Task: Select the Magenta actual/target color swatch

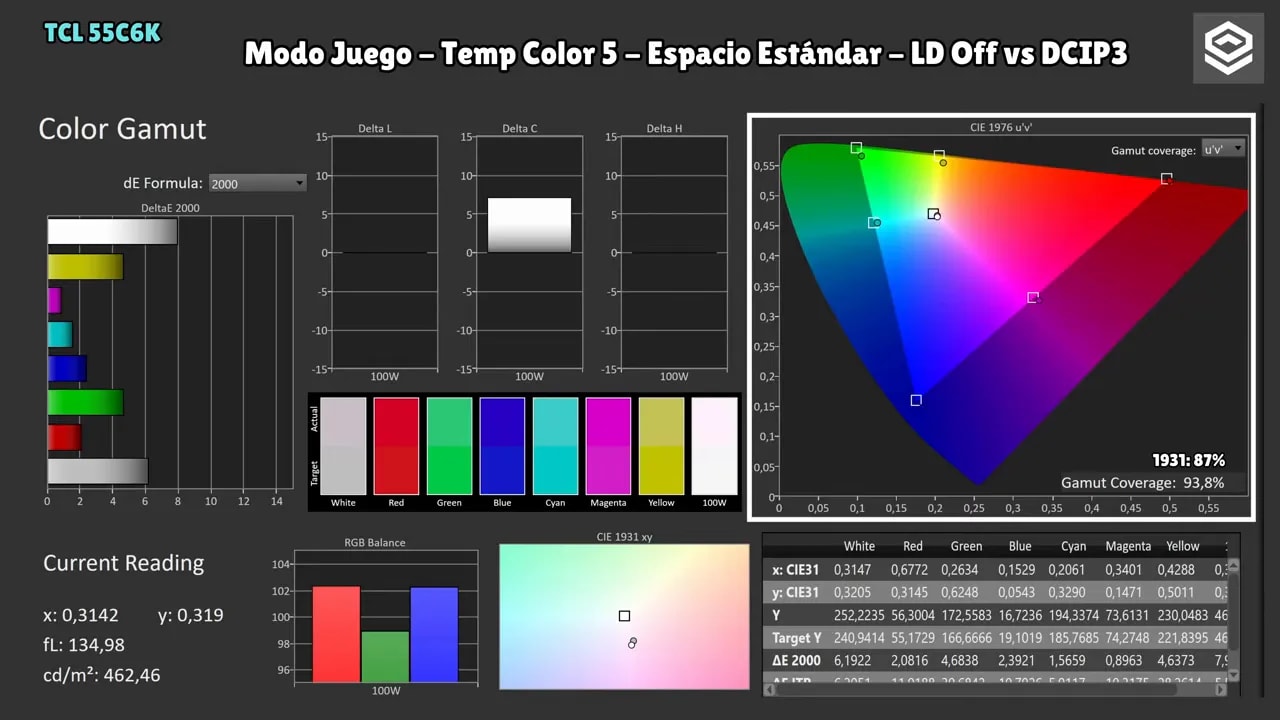Action: click(x=608, y=446)
